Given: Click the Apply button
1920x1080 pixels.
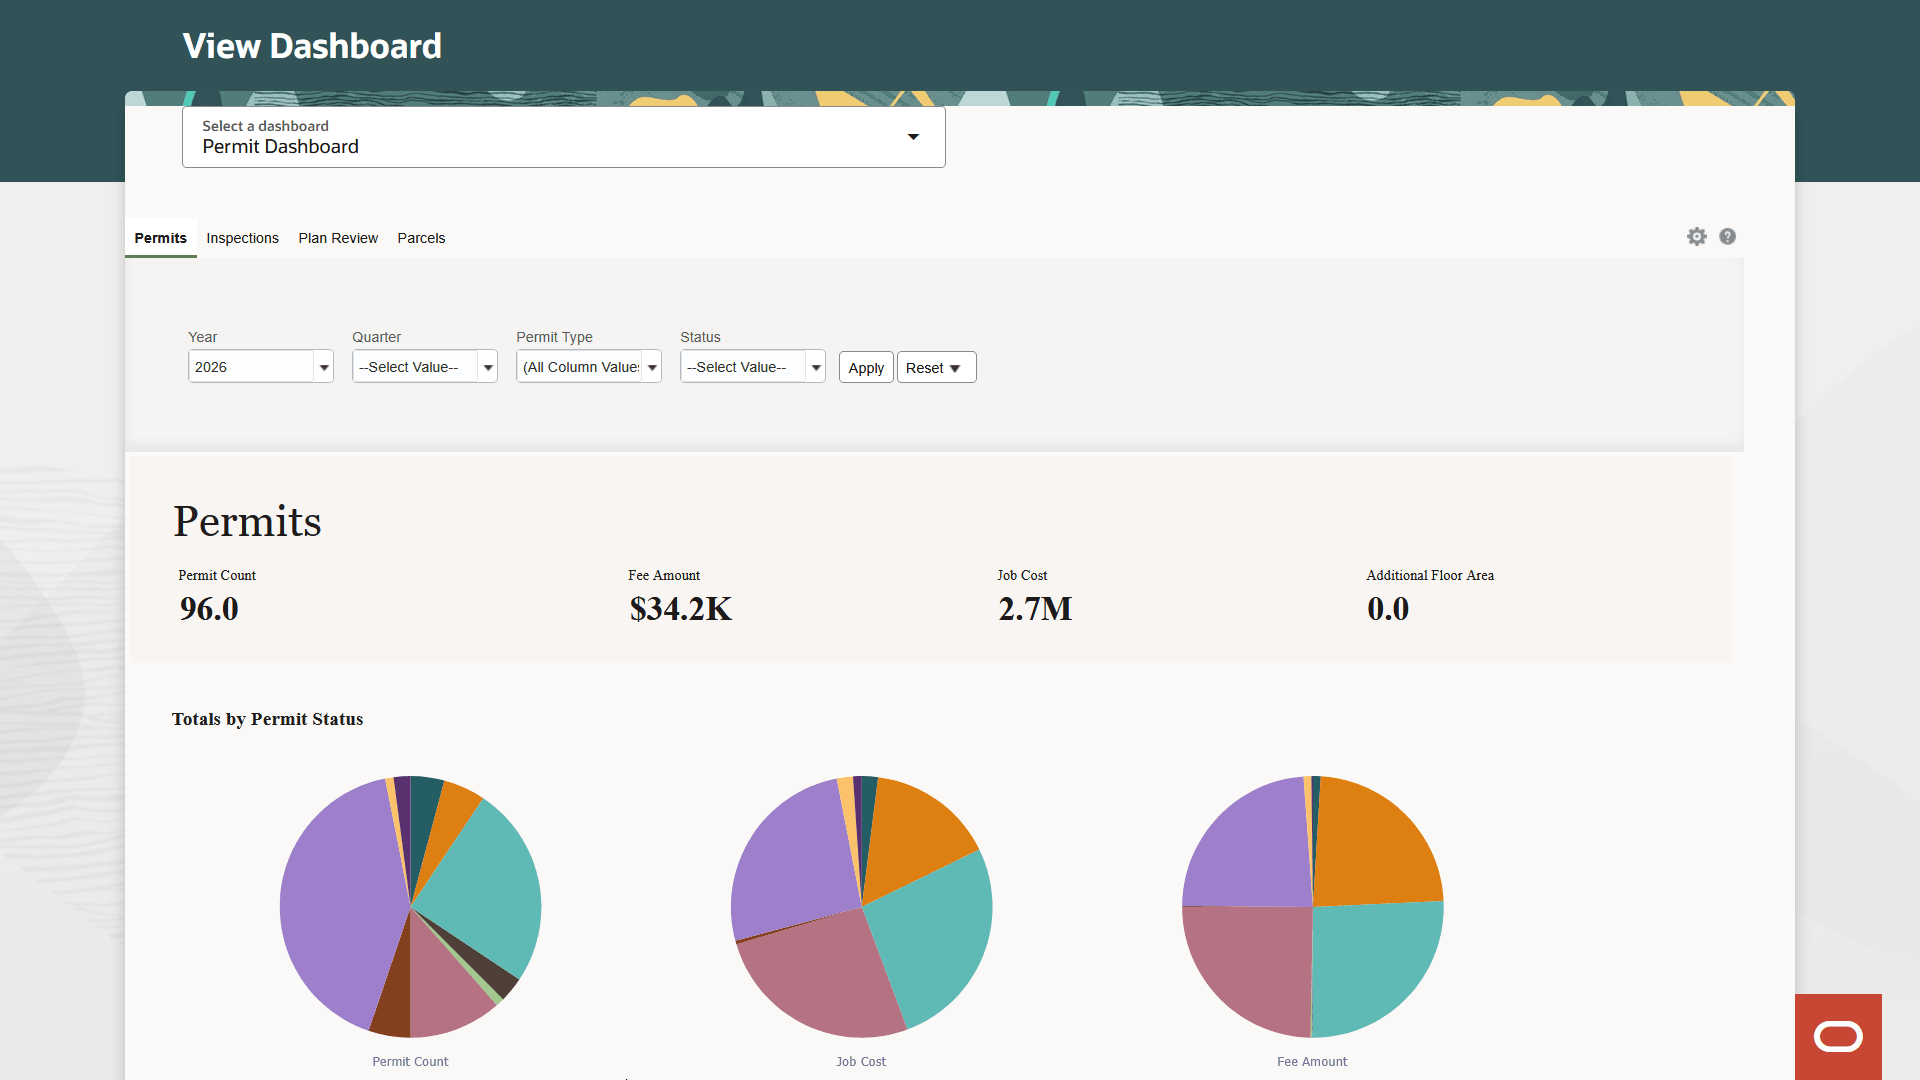Looking at the screenshot, I should [x=866, y=368].
